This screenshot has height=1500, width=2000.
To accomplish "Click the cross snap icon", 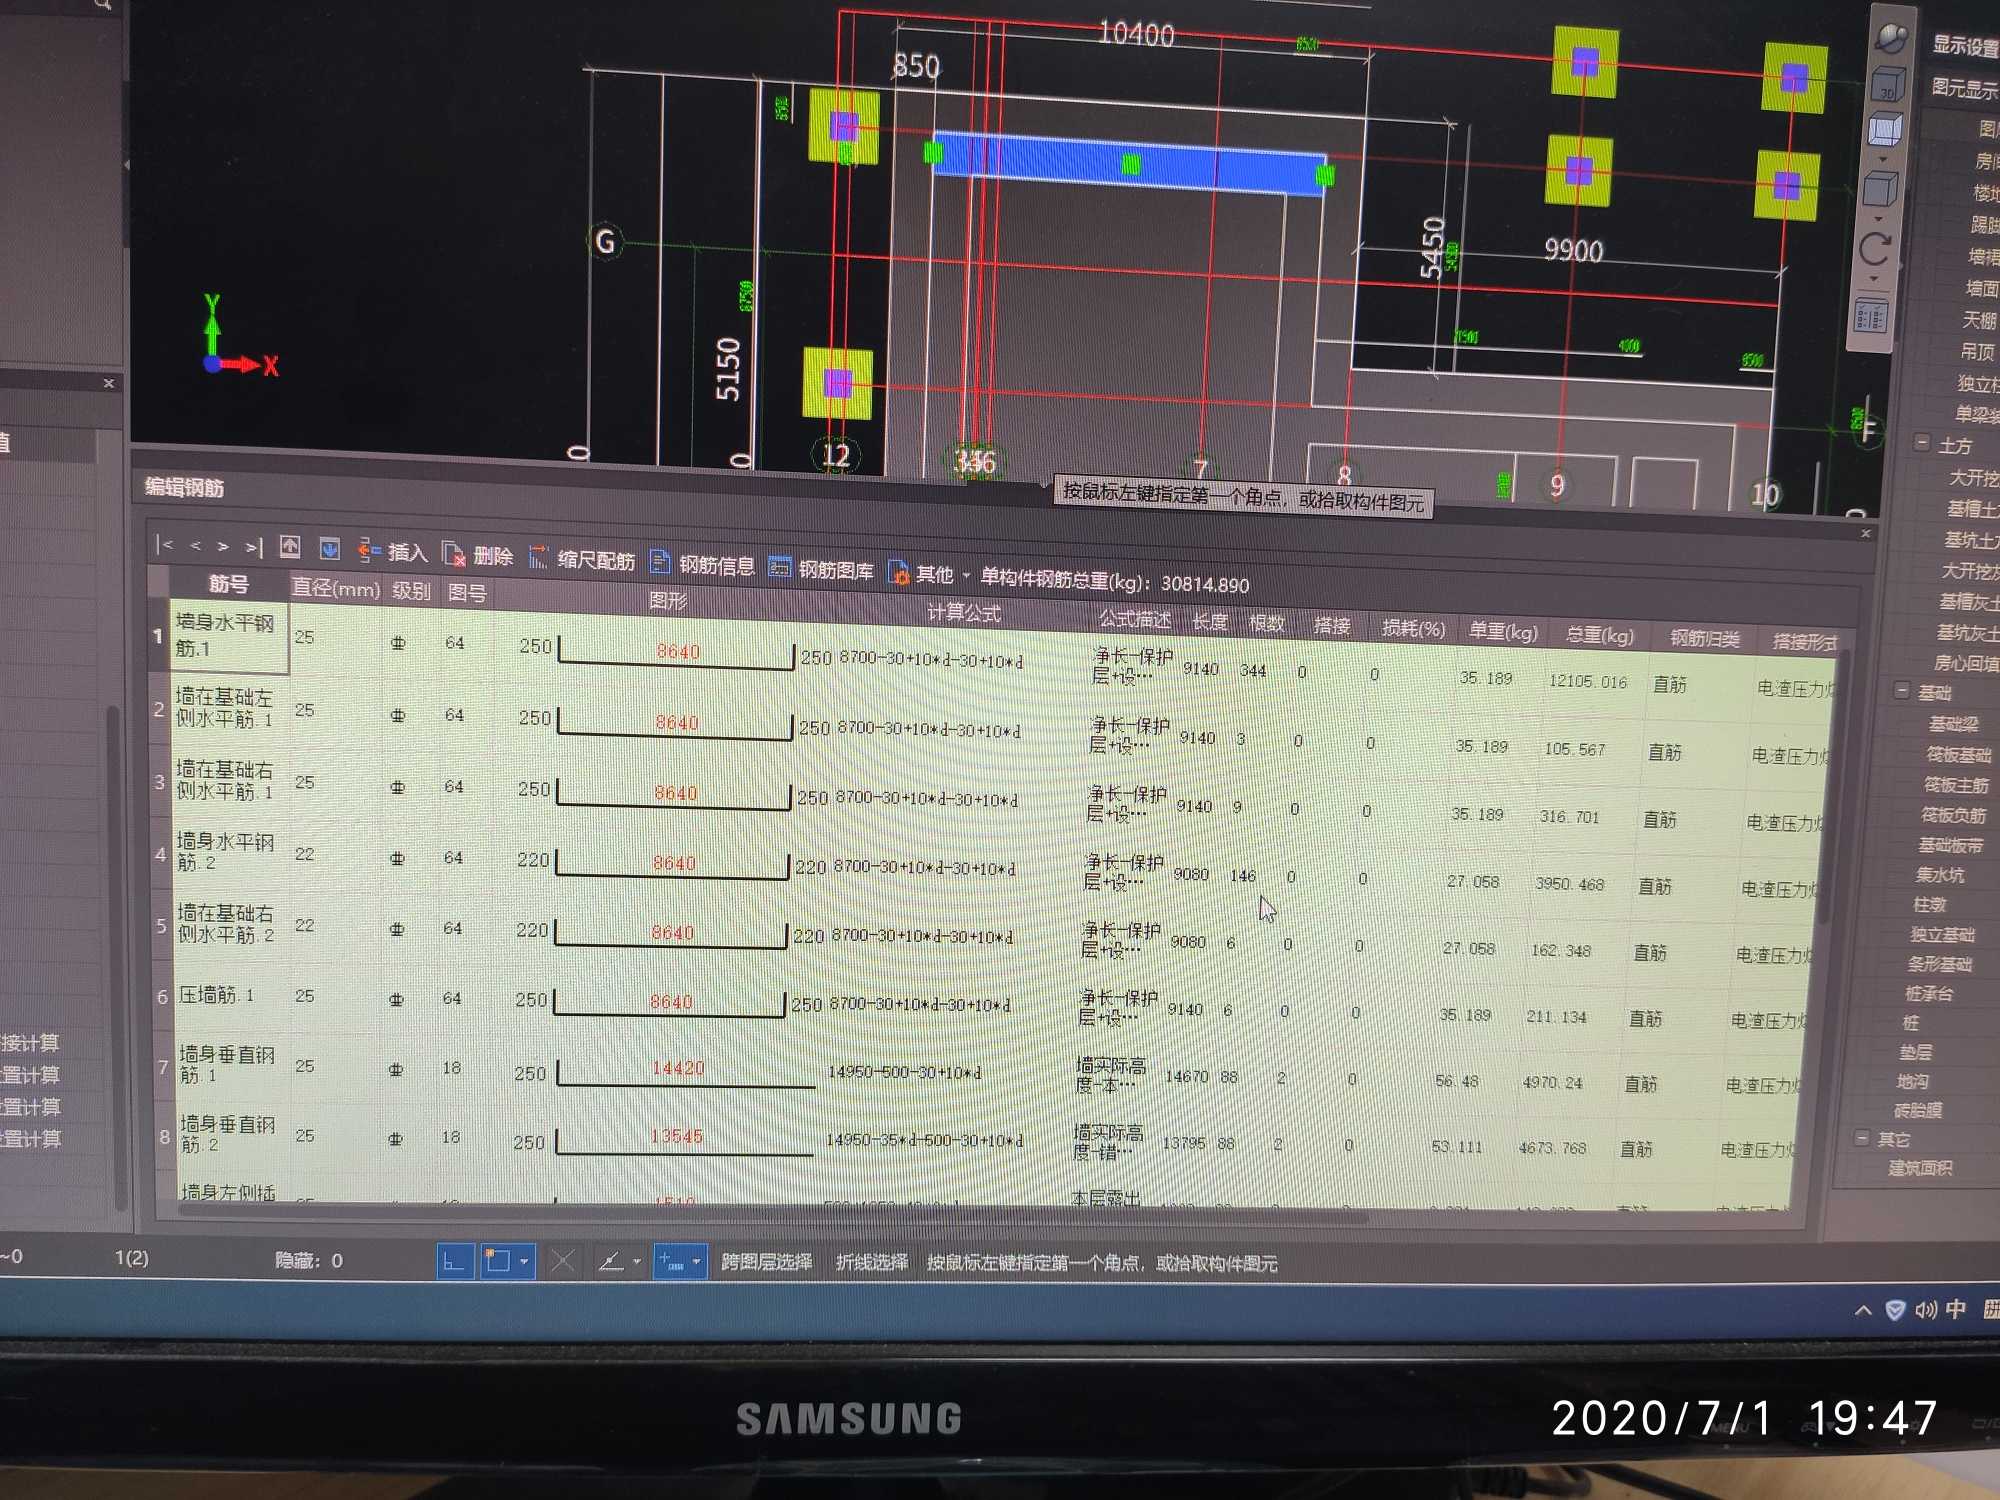I will coord(563,1262).
